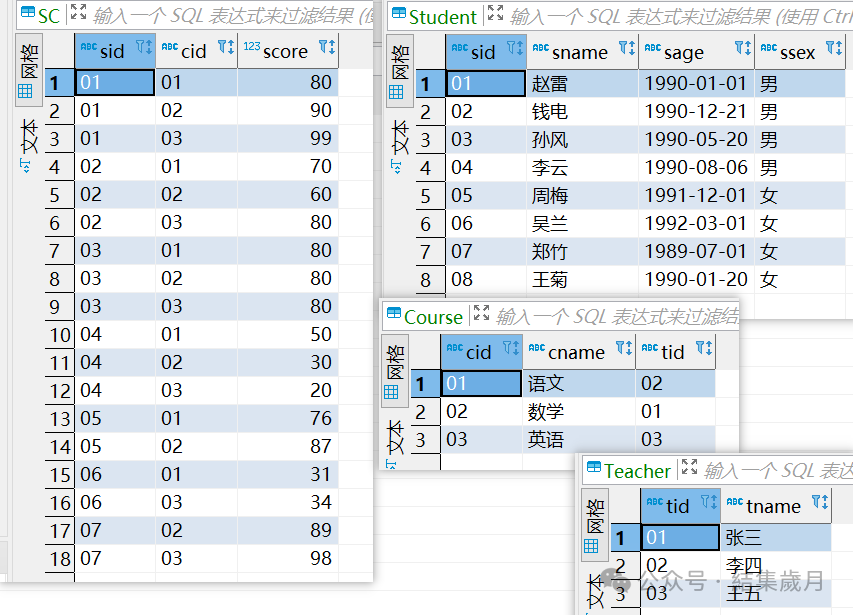Click birth date 1992-03-01 cell
The width and height of the screenshot is (853, 615).
[x=697, y=223]
